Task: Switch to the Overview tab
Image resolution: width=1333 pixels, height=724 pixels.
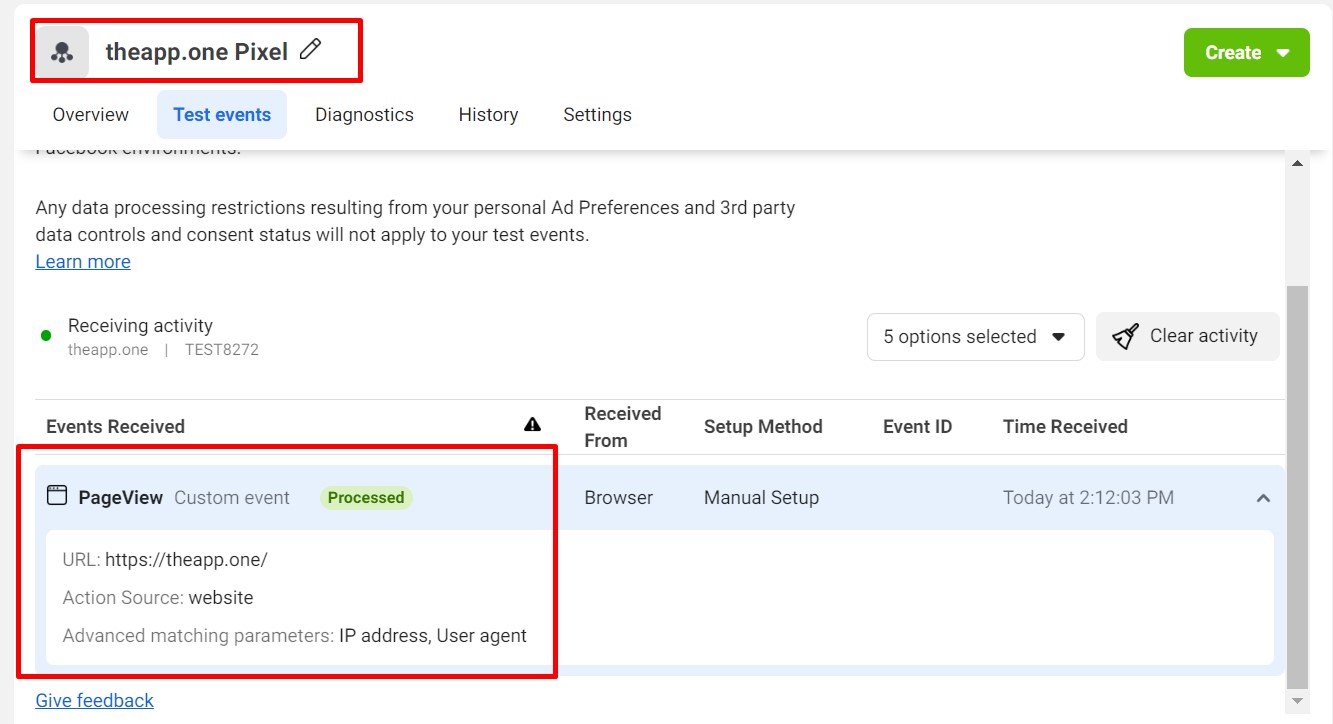Action: click(x=91, y=115)
